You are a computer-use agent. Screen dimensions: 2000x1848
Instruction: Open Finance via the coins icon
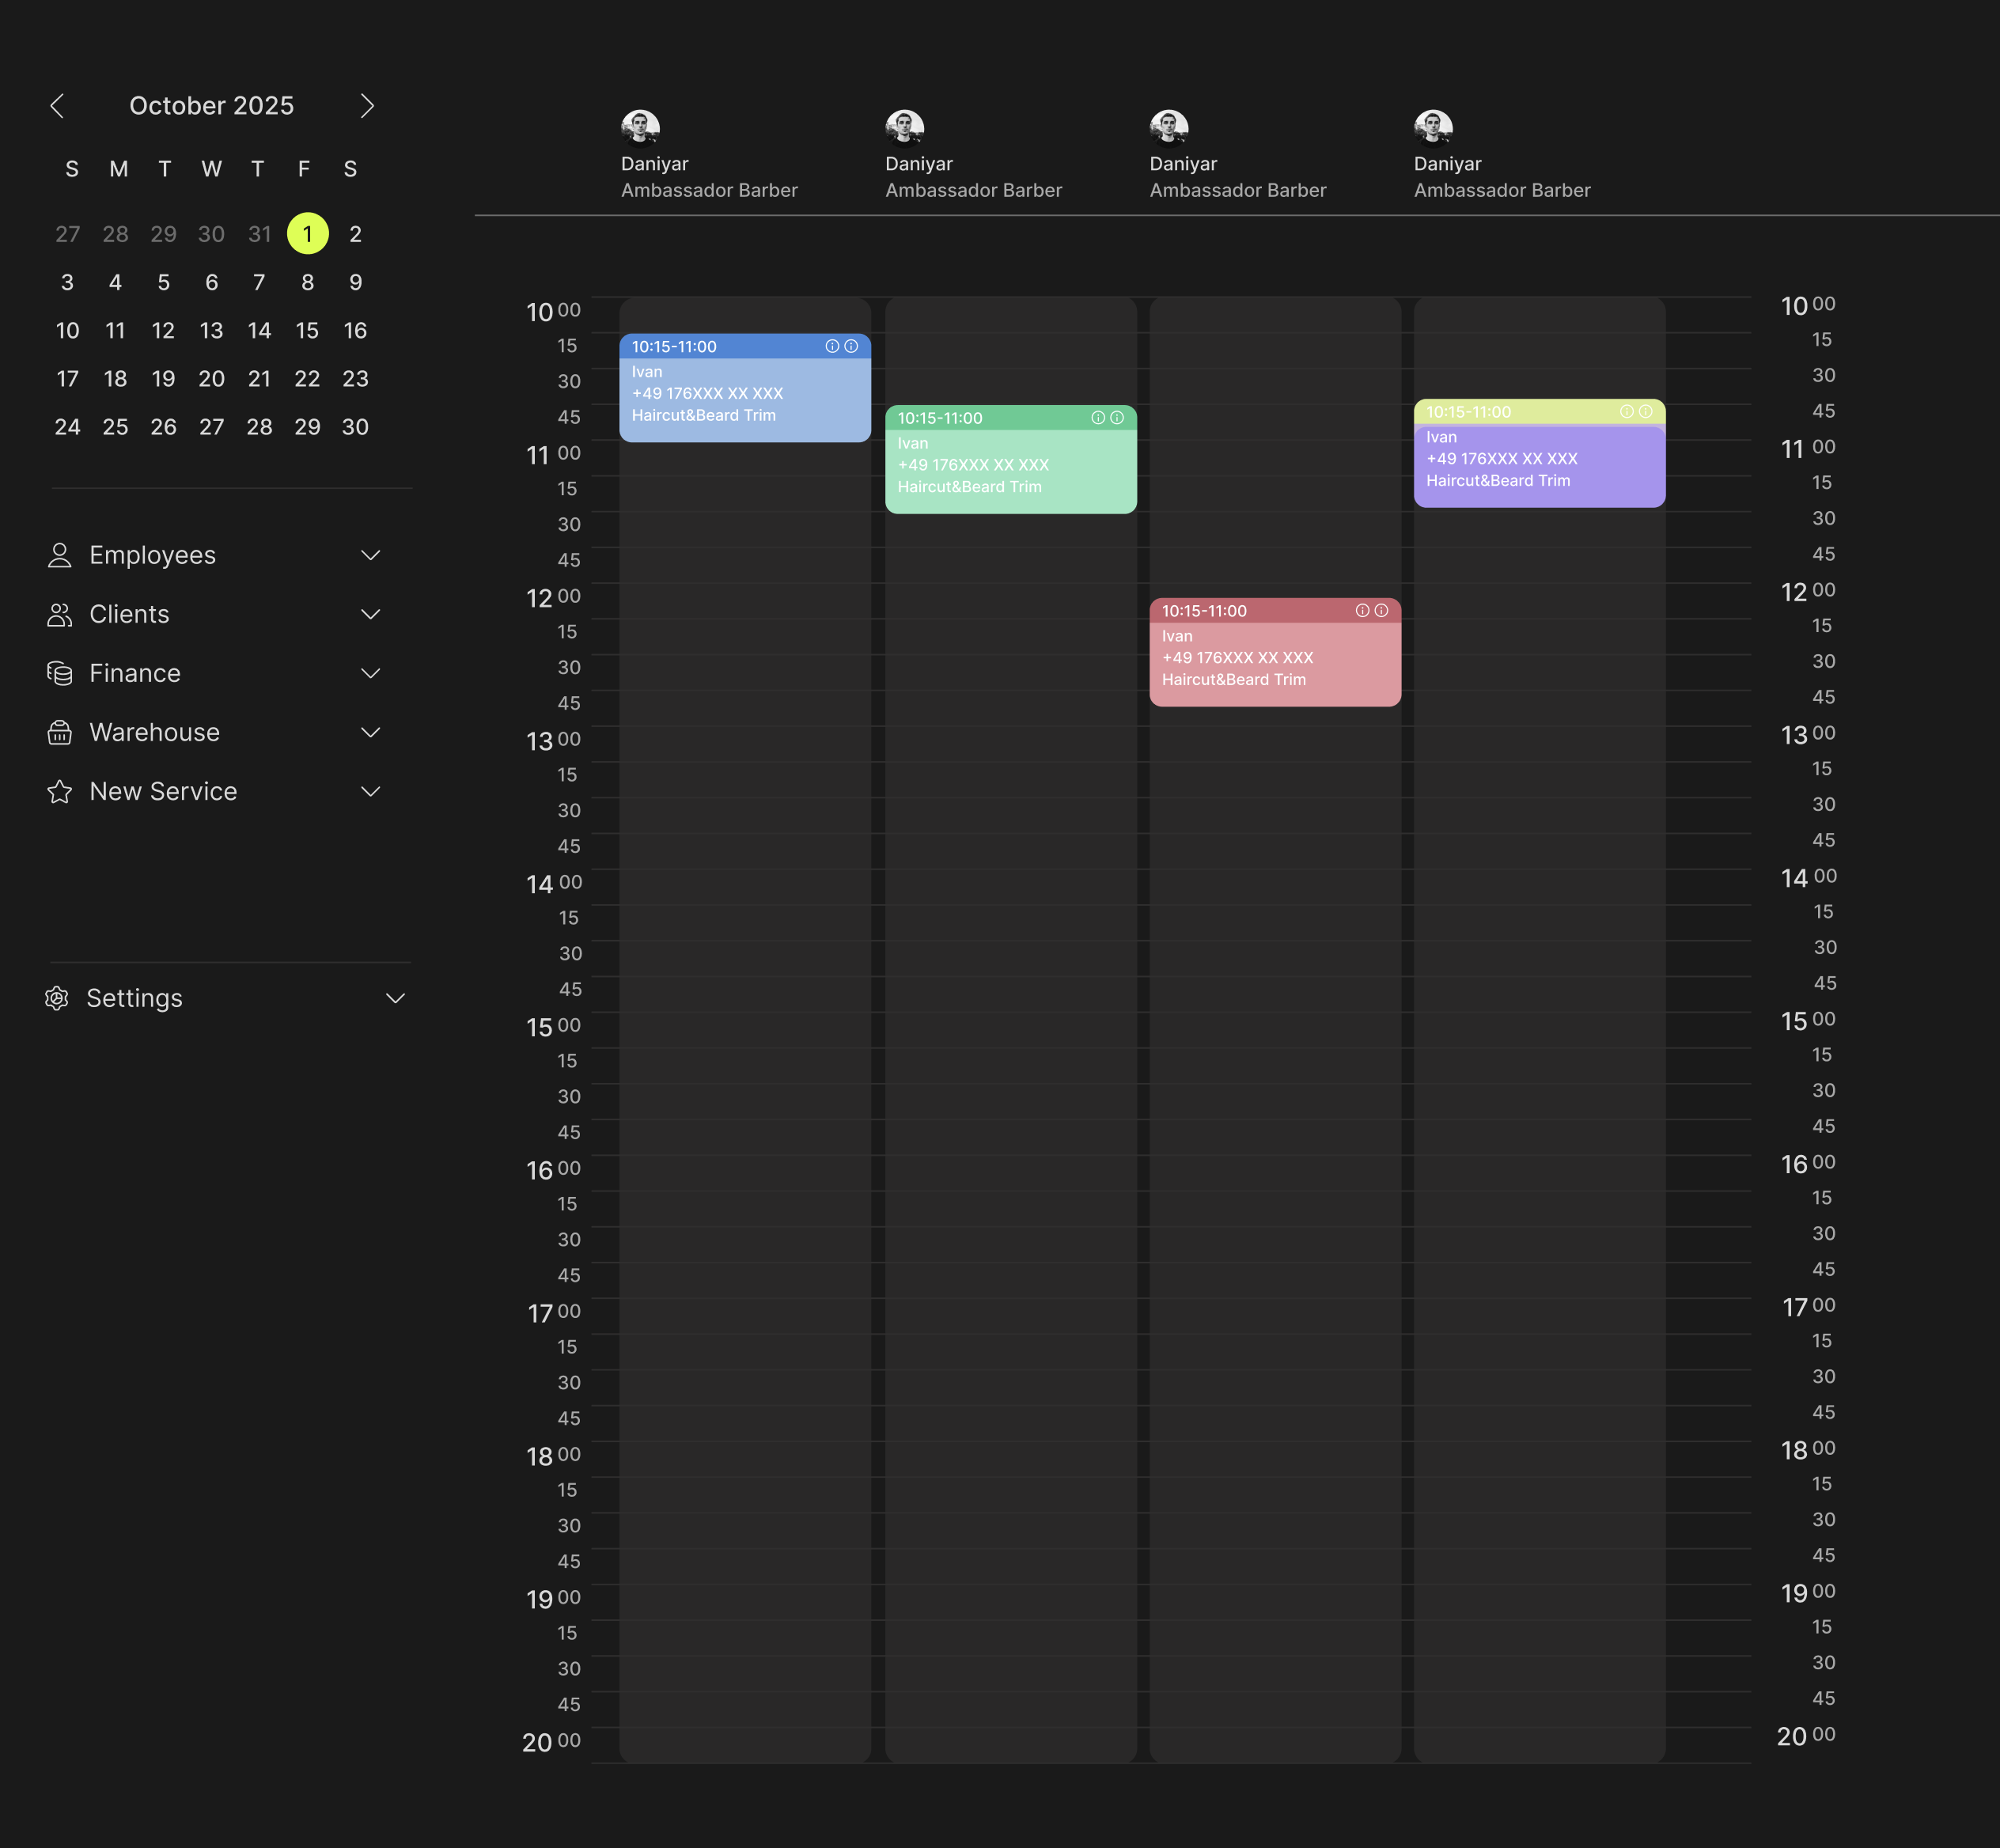(59, 673)
